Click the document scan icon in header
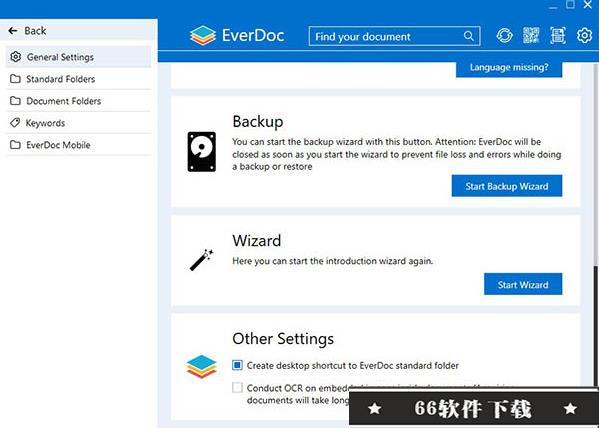This screenshot has width=599, height=428. [x=558, y=36]
